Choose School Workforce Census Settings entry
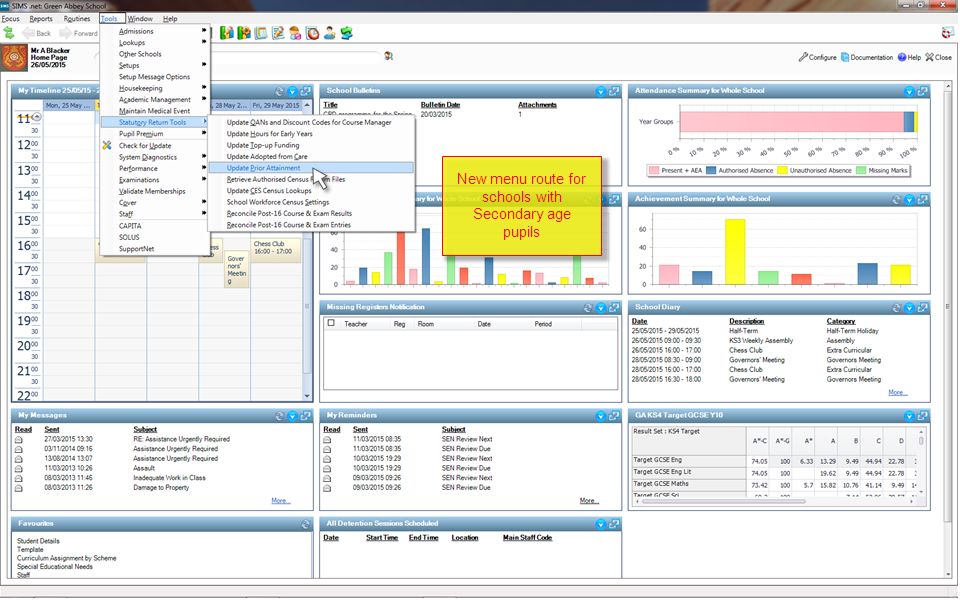Image resolution: width=960 pixels, height=600 pixels. pos(312,202)
